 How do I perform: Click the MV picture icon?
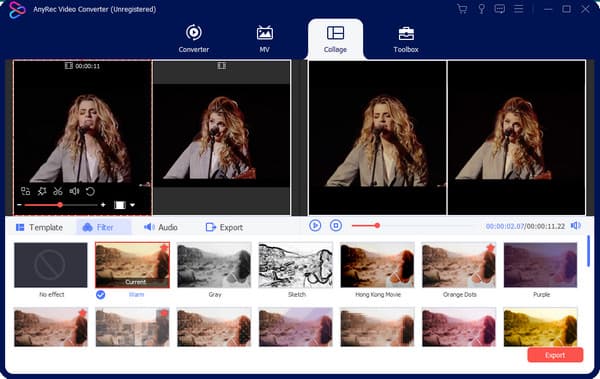tap(264, 33)
